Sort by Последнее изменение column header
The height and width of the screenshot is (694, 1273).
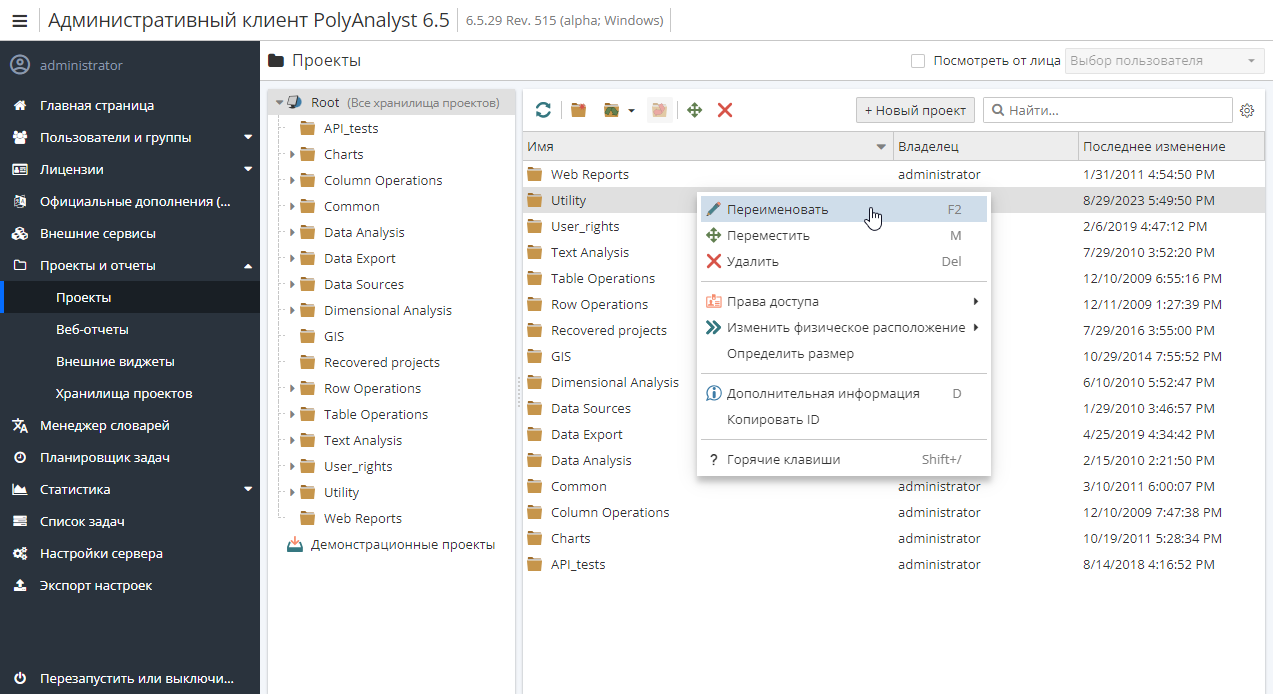click(x=1171, y=147)
